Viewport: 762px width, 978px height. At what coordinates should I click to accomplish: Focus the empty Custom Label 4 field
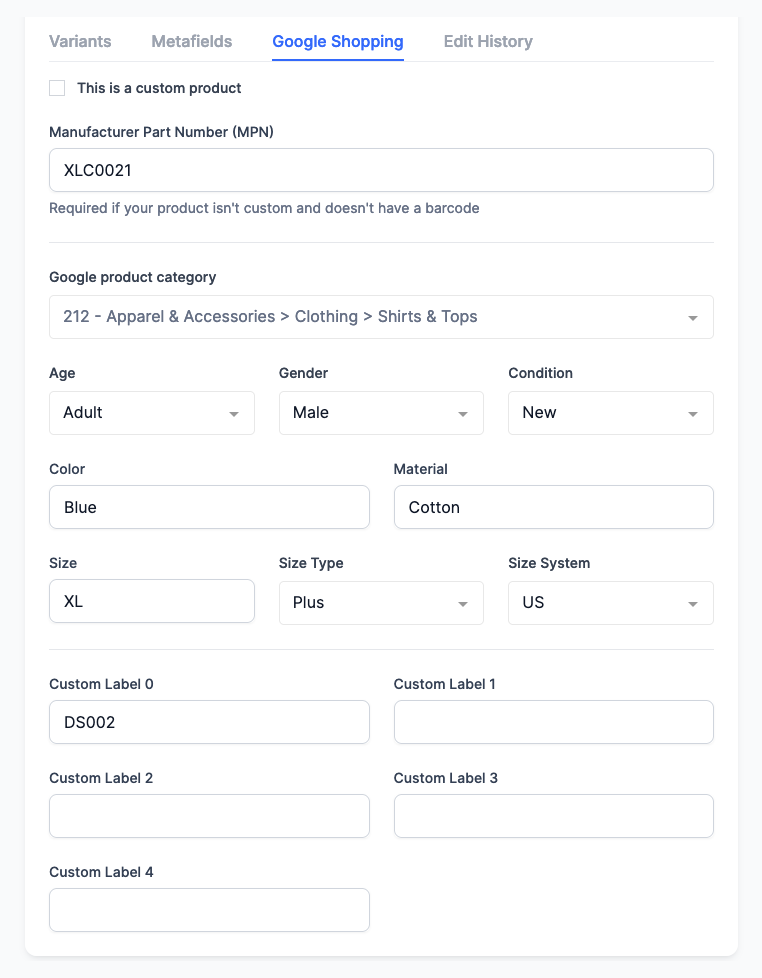209,910
